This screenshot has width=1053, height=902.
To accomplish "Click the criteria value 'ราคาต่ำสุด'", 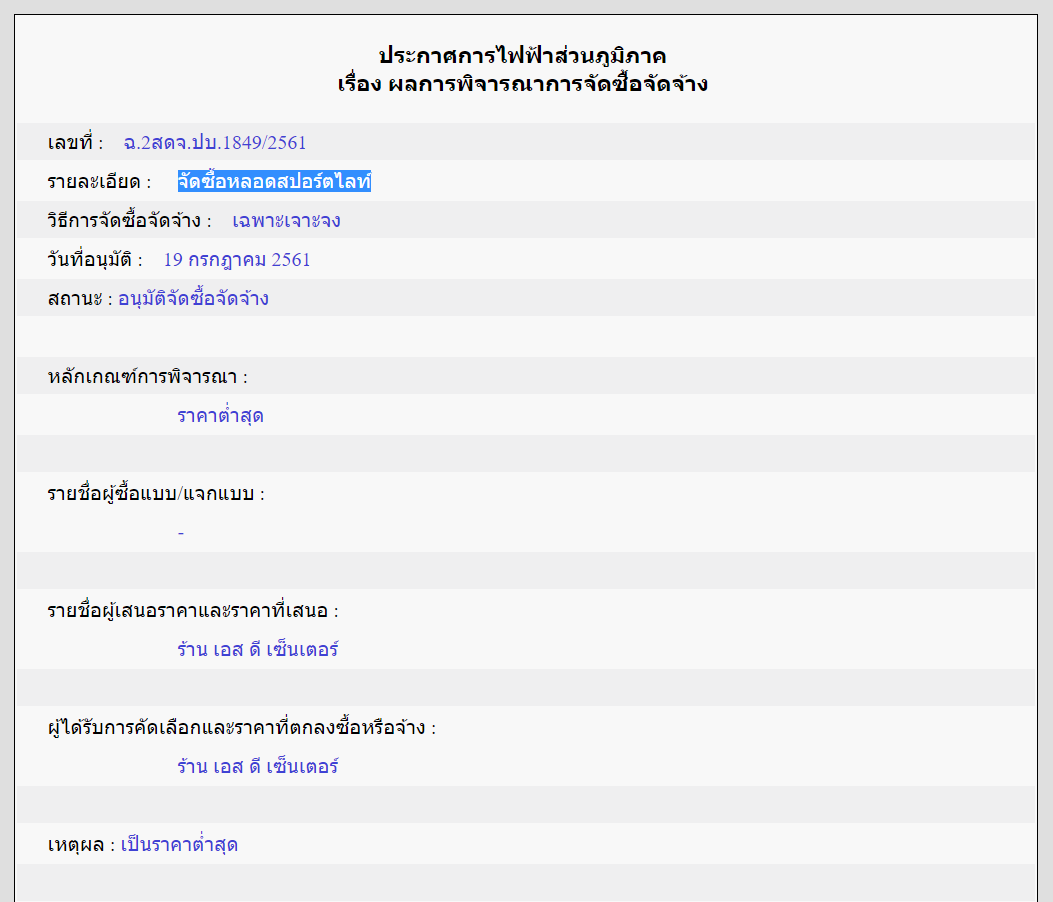I will click(x=220, y=415).
